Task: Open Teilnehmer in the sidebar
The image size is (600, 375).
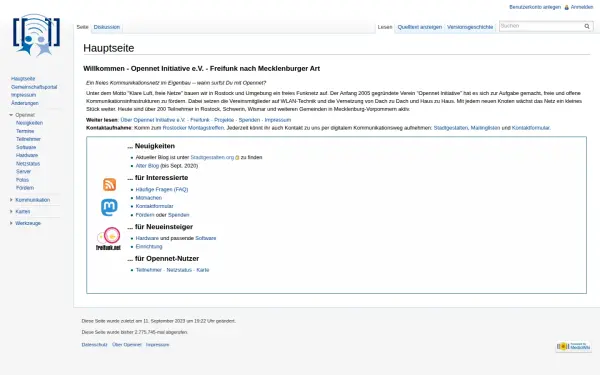Action: tap(28, 139)
